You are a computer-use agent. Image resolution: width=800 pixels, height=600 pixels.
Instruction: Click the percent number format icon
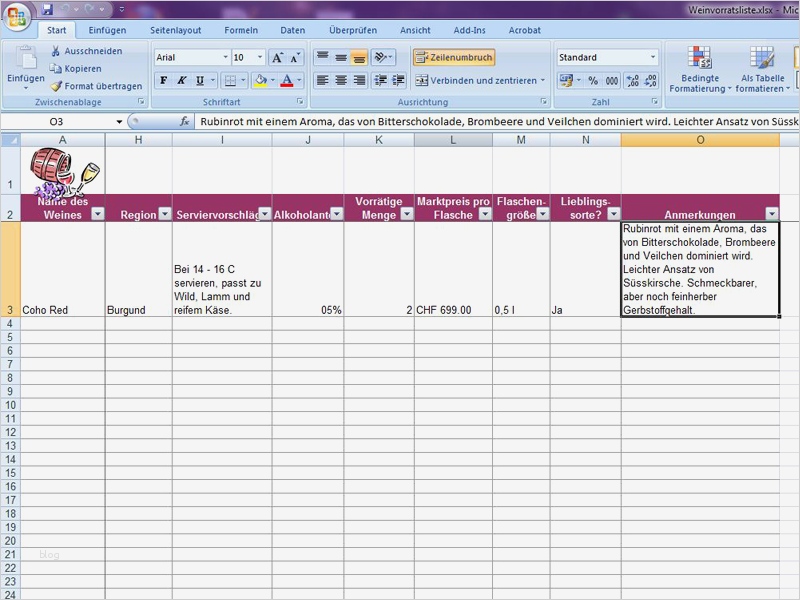593,81
